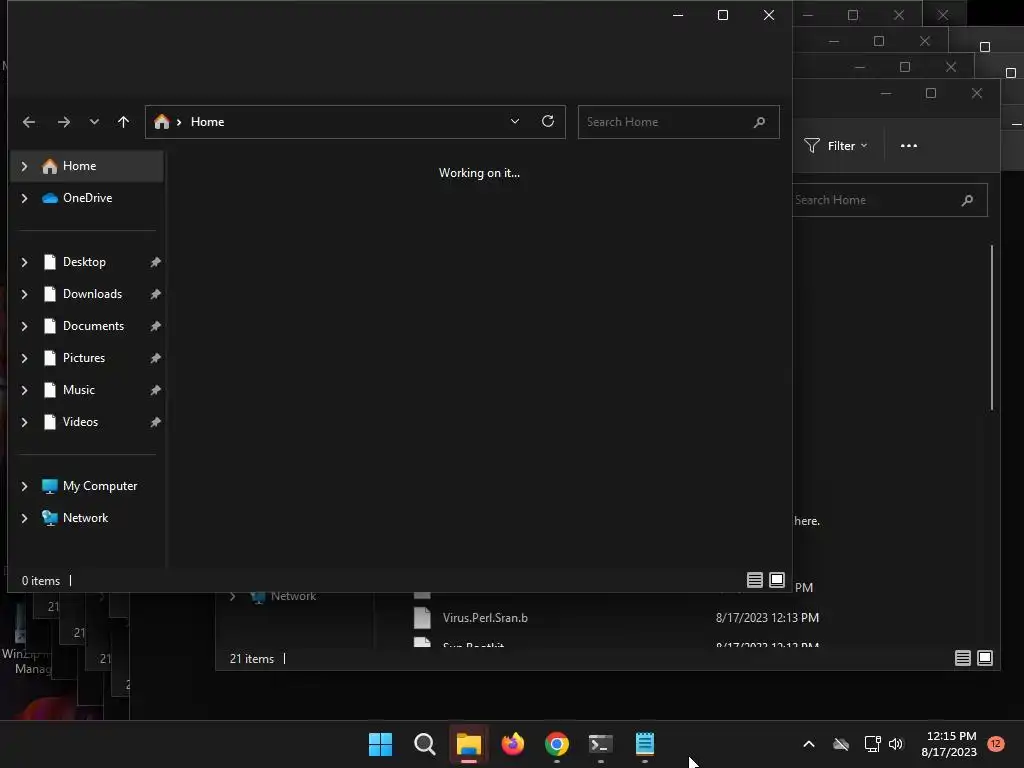Select Network in the front window sidebar
The height and width of the screenshot is (768, 1024).
click(85, 518)
